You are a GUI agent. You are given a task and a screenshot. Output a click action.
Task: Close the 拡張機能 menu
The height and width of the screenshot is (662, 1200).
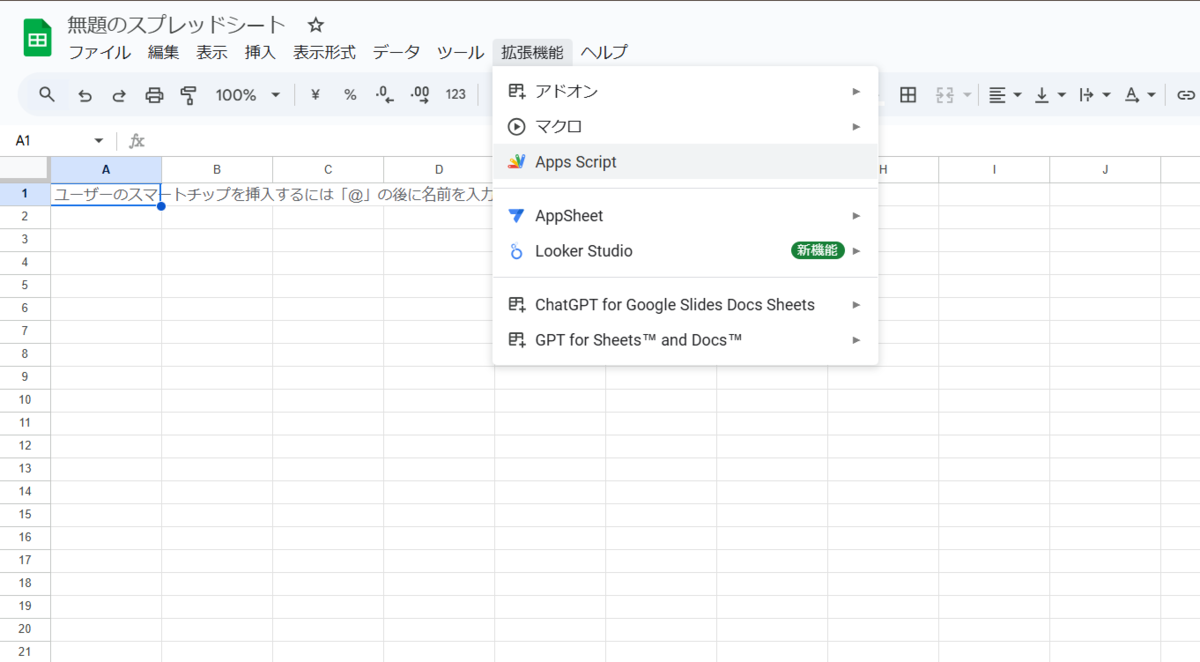[533, 53]
